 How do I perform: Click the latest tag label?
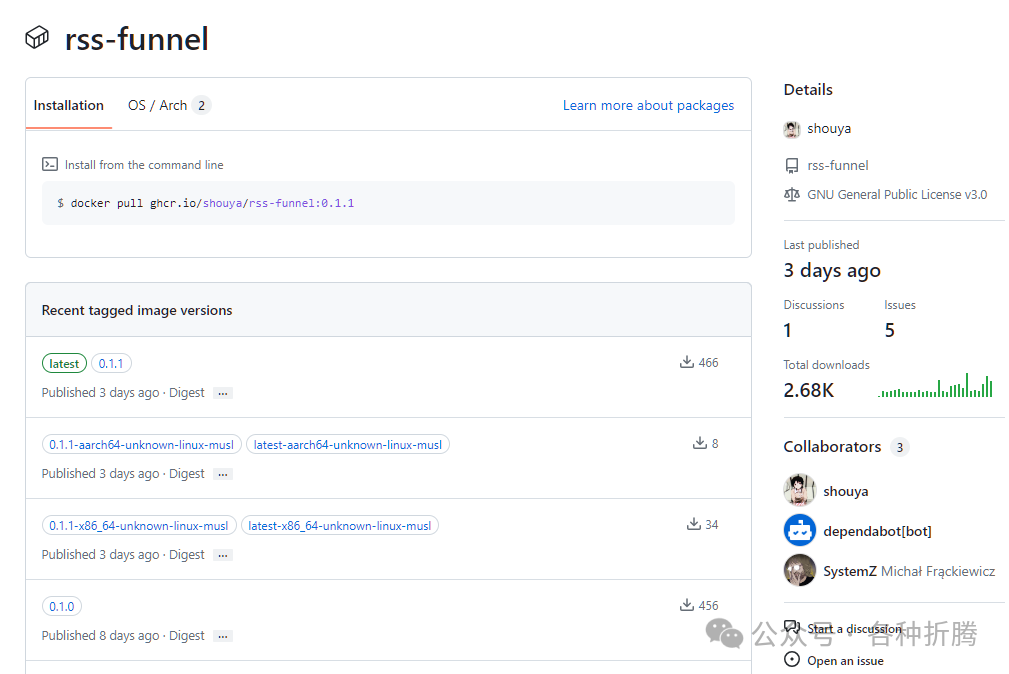[x=64, y=364]
